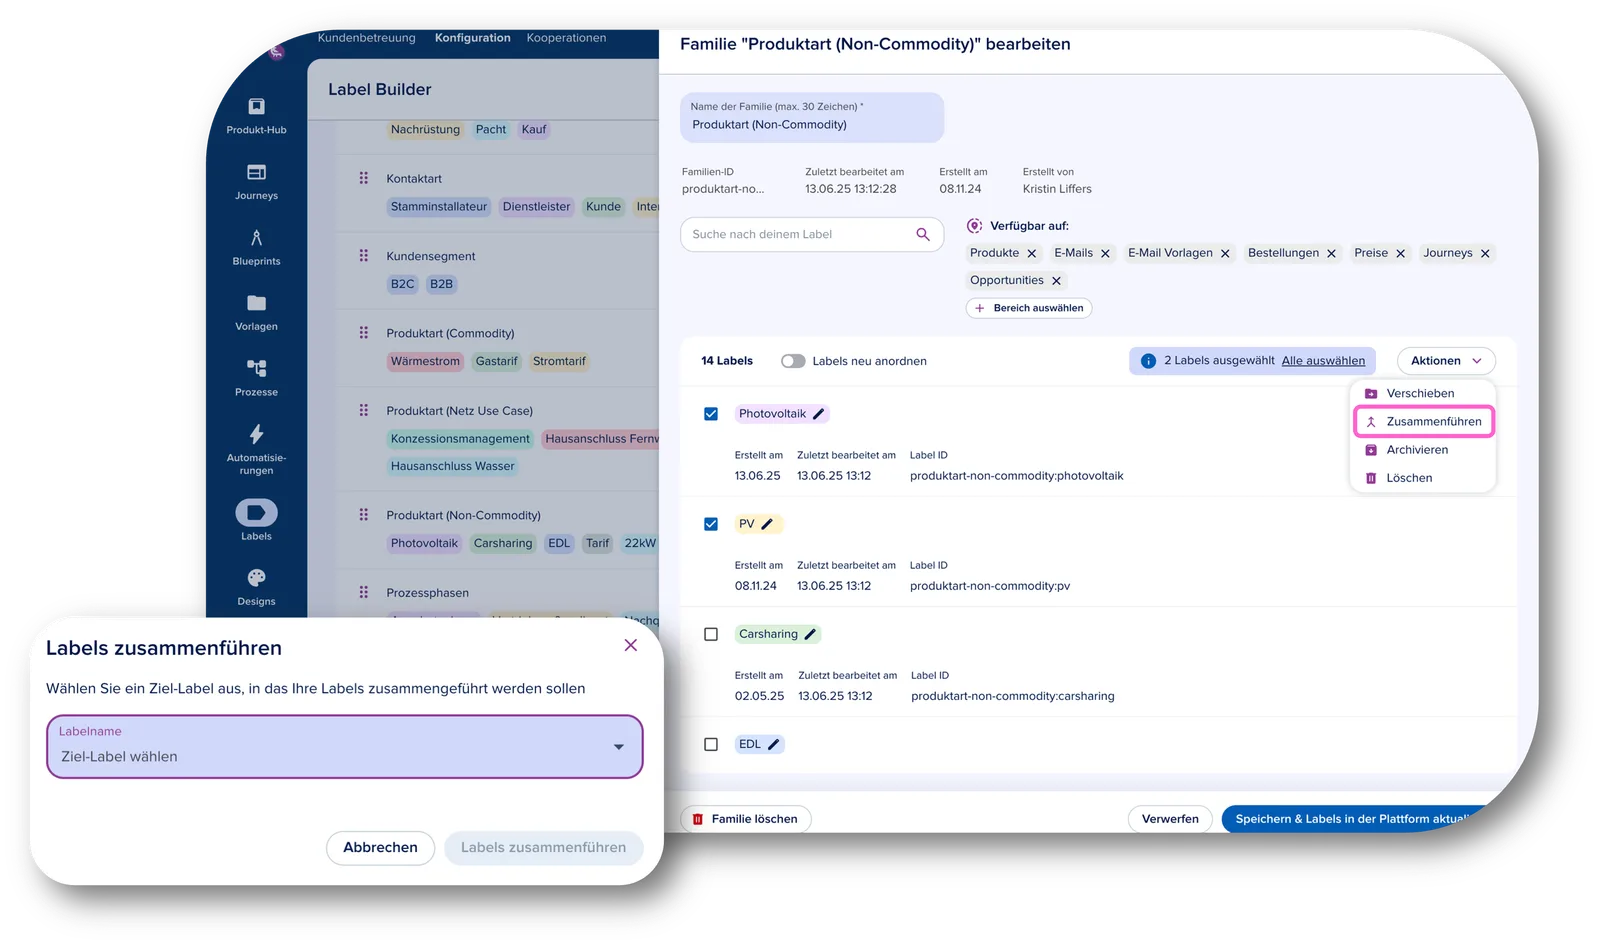Edit the PV label pencil icon
Image resolution: width=1600 pixels, height=945 pixels.
tap(767, 524)
